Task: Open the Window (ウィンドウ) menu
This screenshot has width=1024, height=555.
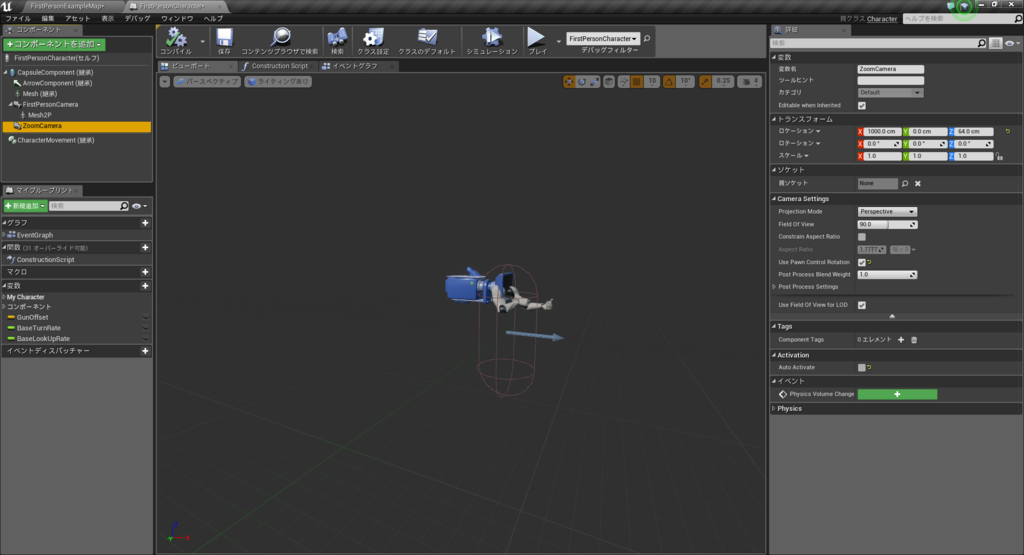Action: coord(177,18)
